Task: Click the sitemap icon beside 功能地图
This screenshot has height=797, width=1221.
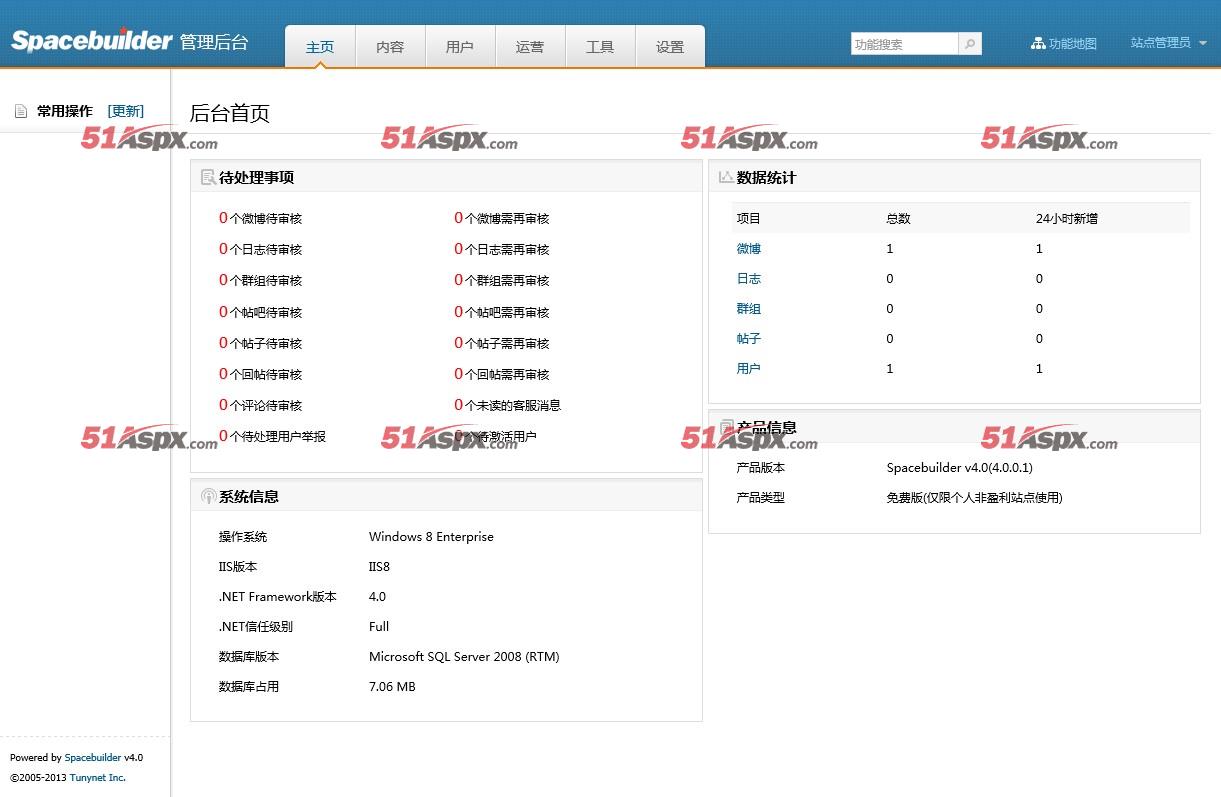Action: 1037,44
